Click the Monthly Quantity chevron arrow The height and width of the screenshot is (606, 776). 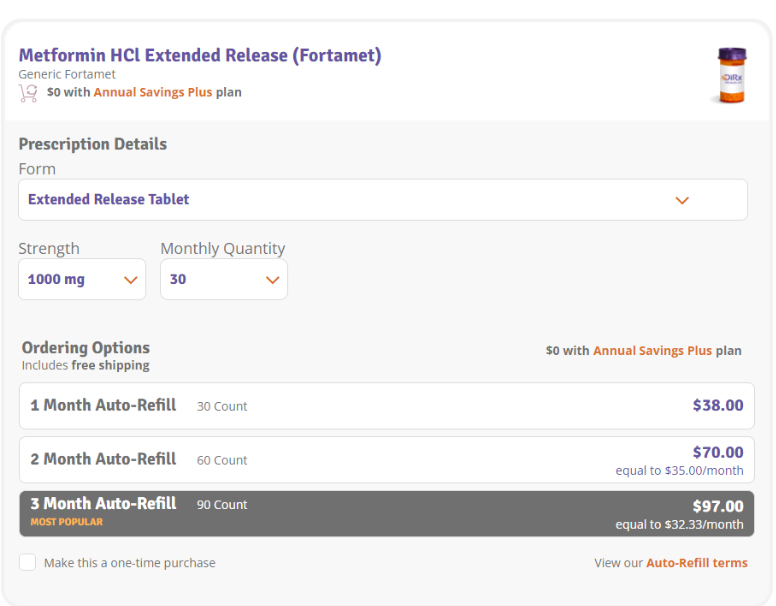pyautogui.click(x=272, y=280)
